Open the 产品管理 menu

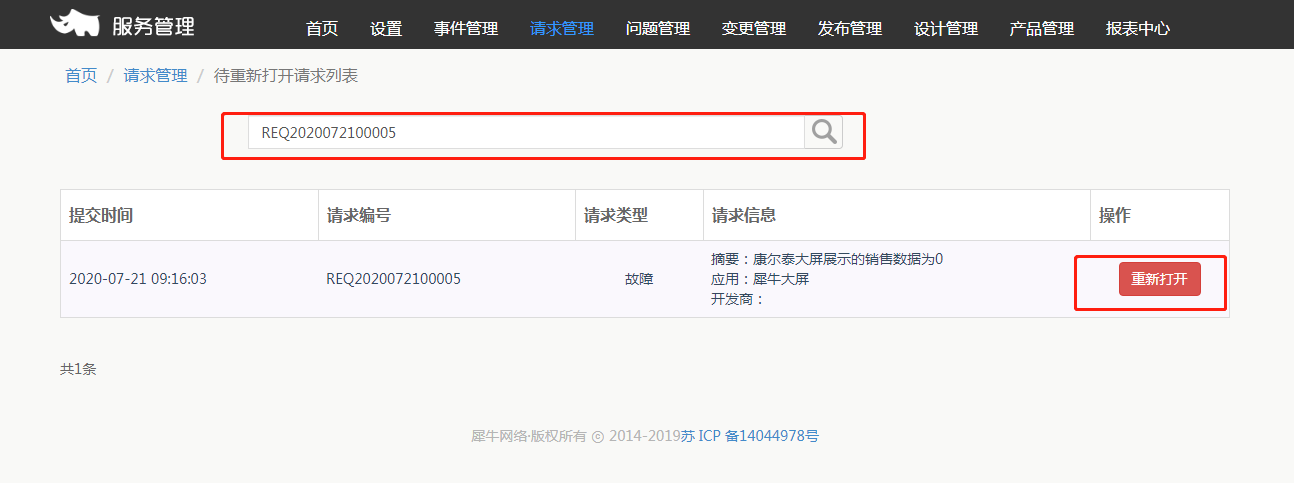pyautogui.click(x=1042, y=29)
